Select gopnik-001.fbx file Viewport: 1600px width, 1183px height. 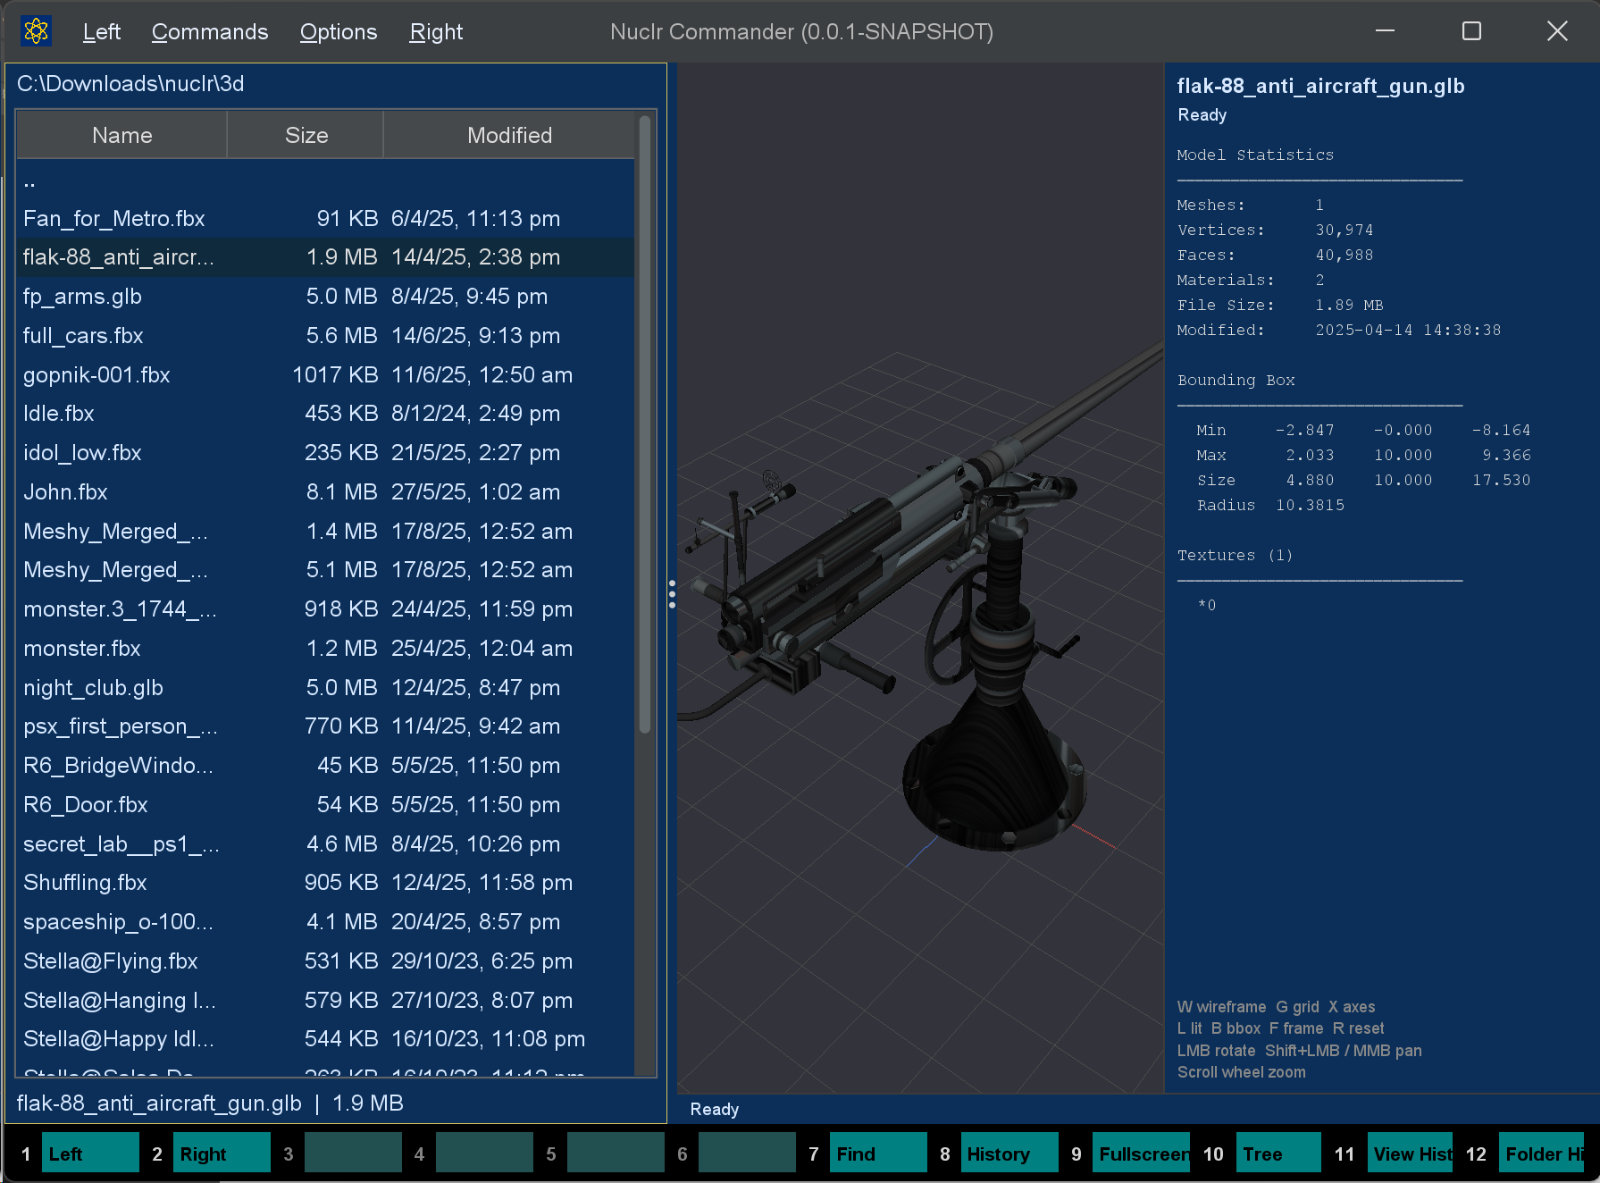[326, 375]
